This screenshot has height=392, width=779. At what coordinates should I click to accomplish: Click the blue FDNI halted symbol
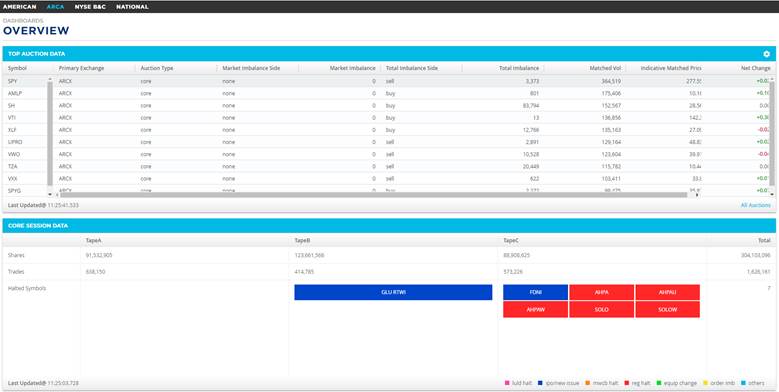[535, 292]
